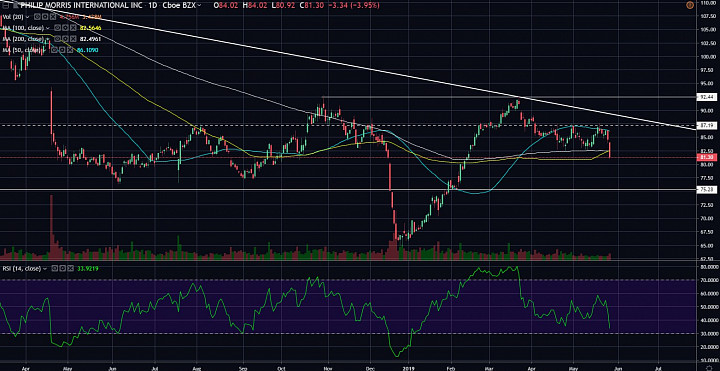Collapse the chart legend toggle box
The height and width of the screenshot is (371, 720).
pyautogui.click(x=6, y=5)
